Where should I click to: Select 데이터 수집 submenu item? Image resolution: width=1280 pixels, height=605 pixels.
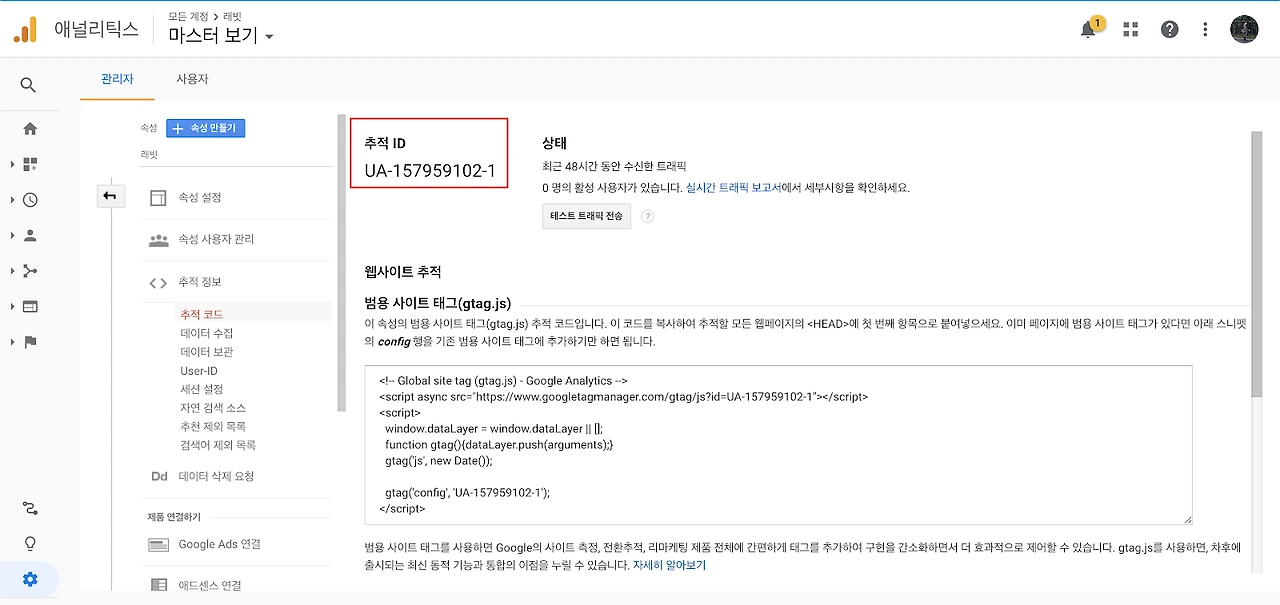pyautogui.click(x=207, y=333)
